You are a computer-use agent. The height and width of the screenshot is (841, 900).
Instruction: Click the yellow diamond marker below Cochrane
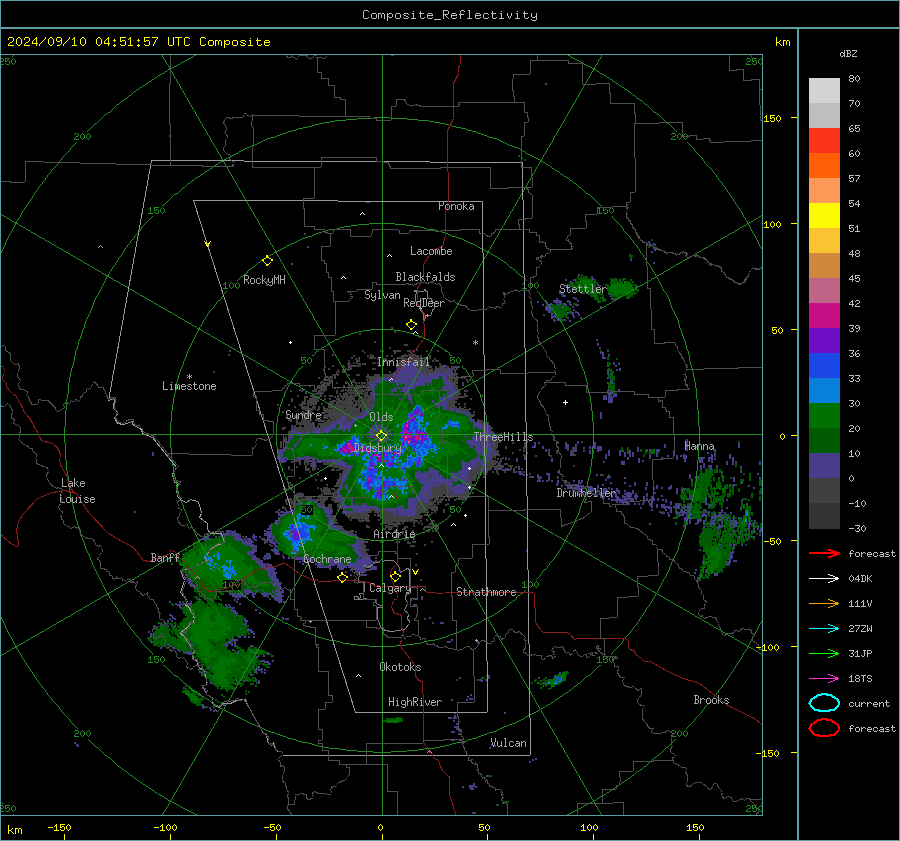point(342,577)
